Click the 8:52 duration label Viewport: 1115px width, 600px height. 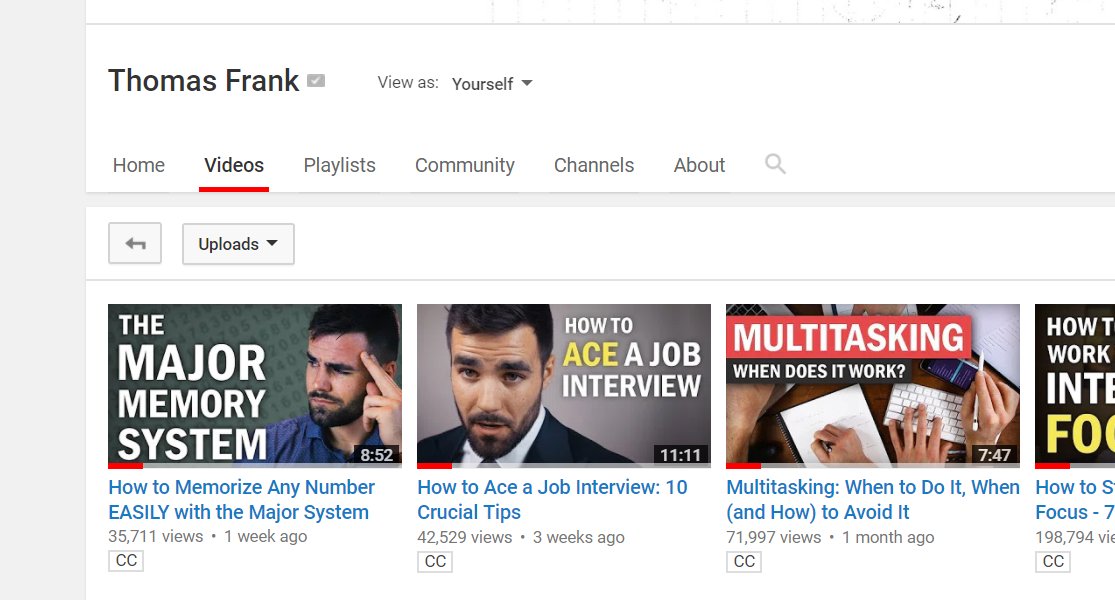click(376, 455)
